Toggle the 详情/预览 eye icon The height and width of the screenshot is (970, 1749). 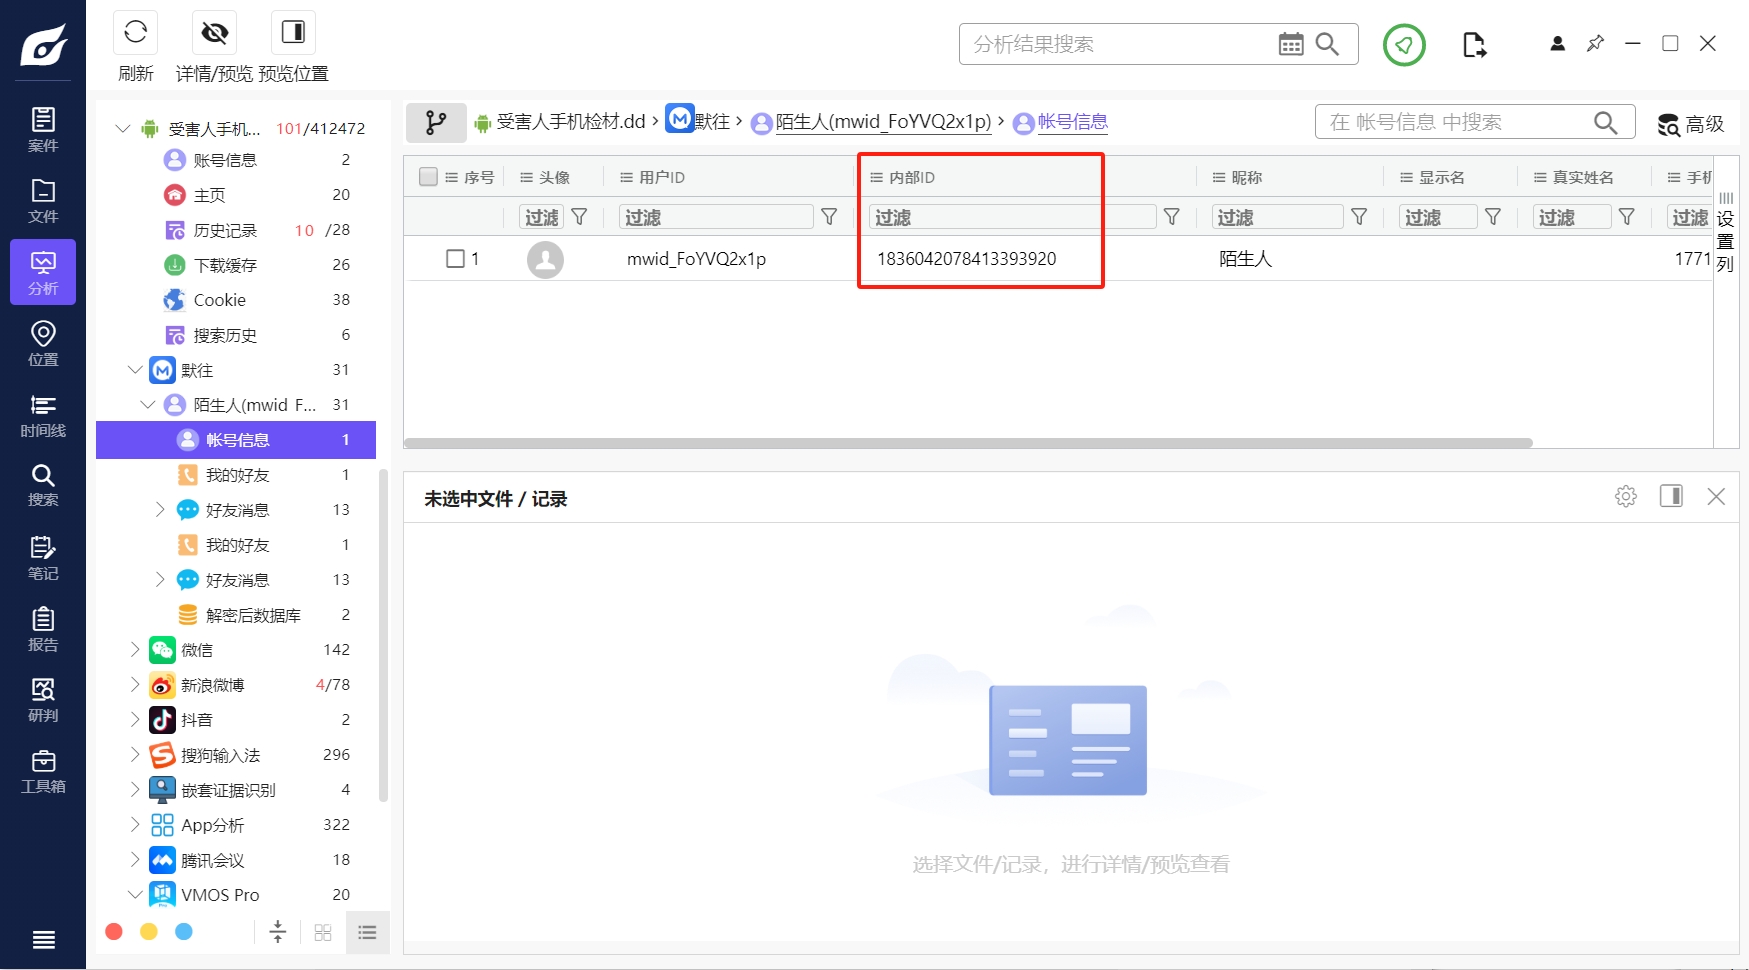tap(214, 32)
